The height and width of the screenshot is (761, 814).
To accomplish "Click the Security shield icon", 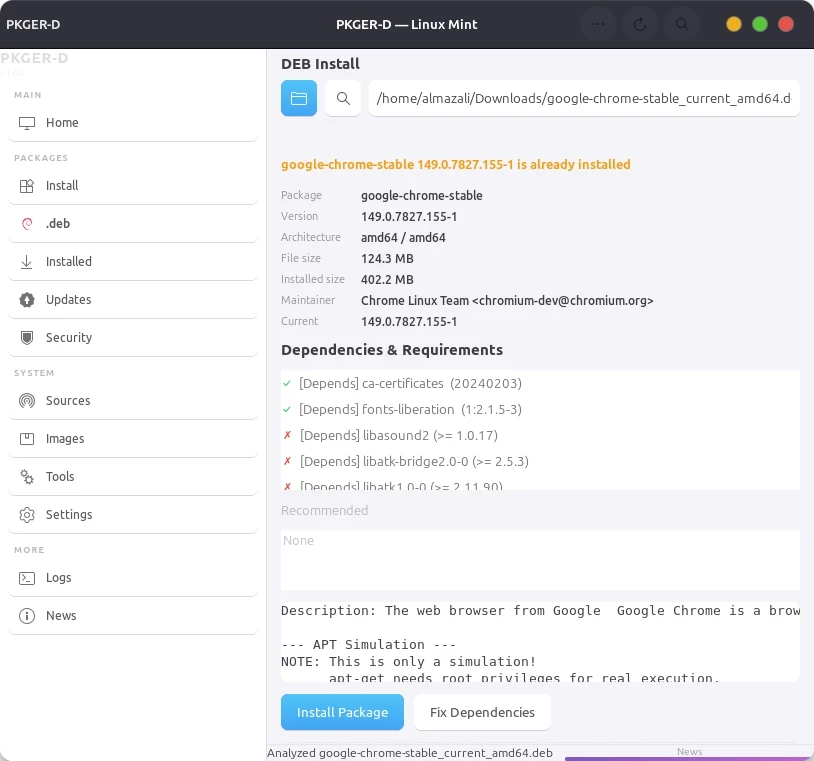I will 27,338.
